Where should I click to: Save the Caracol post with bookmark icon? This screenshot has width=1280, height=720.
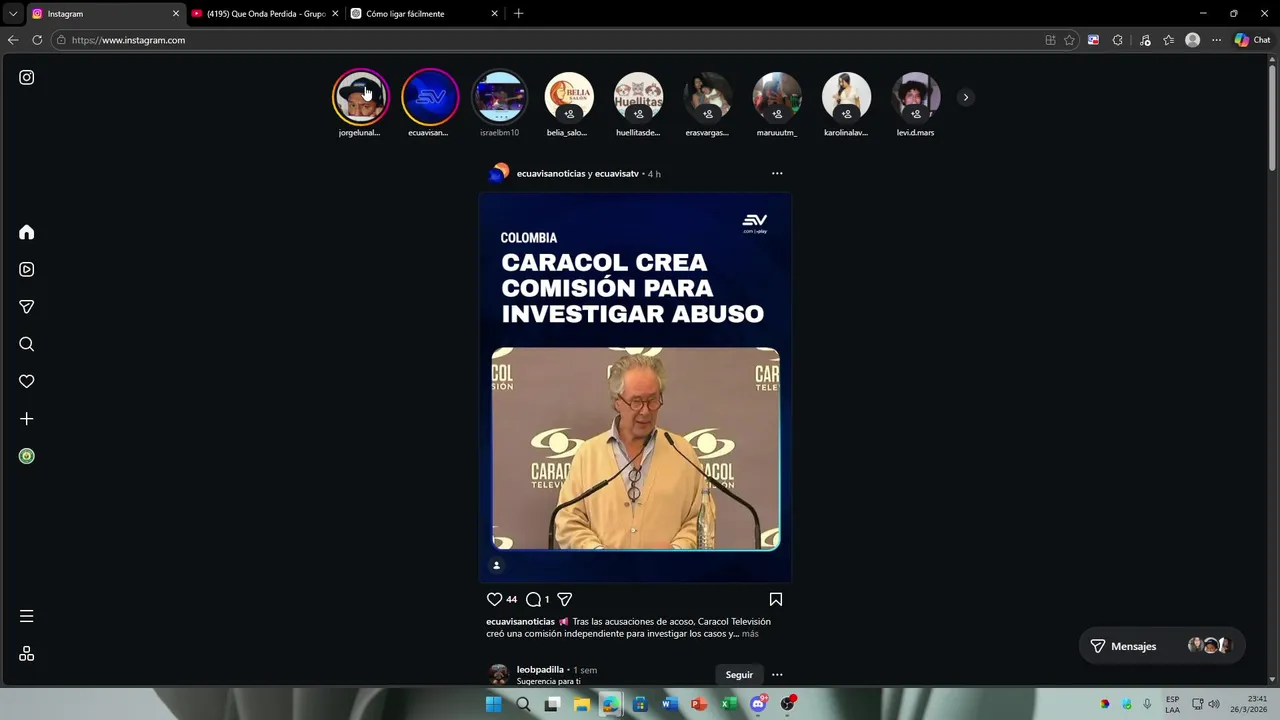point(775,599)
